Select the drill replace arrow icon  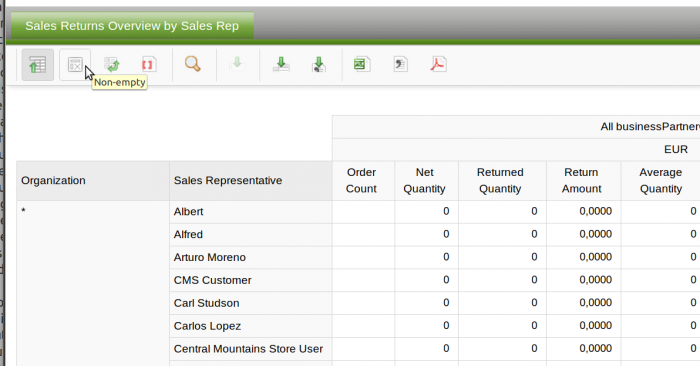point(318,64)
